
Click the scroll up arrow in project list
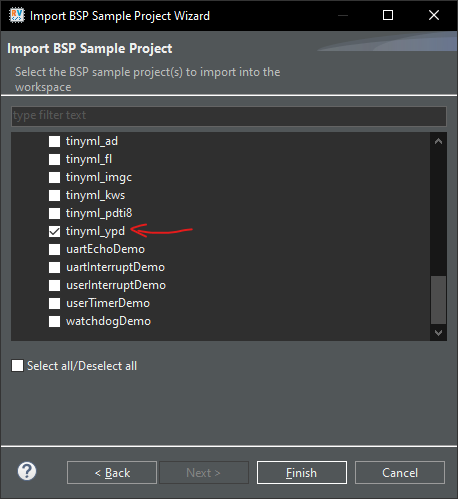[438, 141]
